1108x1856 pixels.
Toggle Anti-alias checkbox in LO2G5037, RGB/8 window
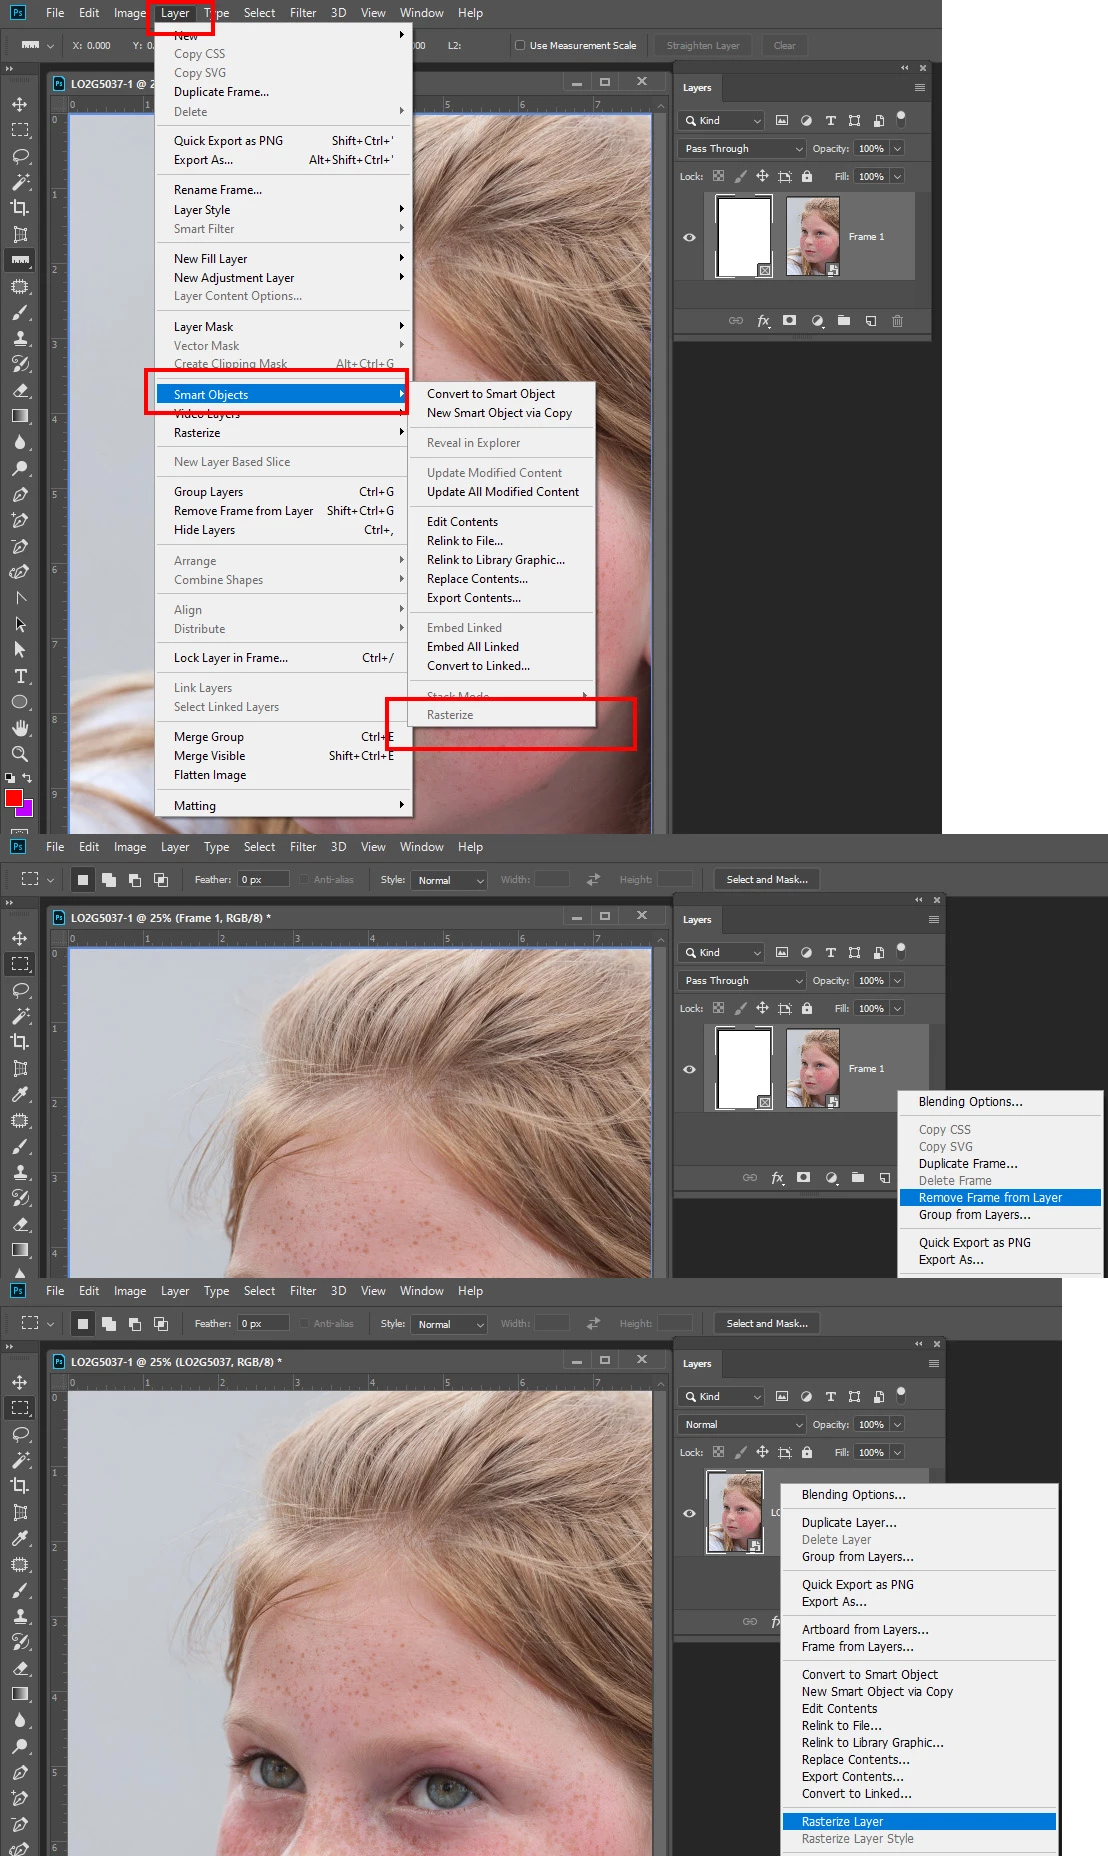(x=305, y=1324)
